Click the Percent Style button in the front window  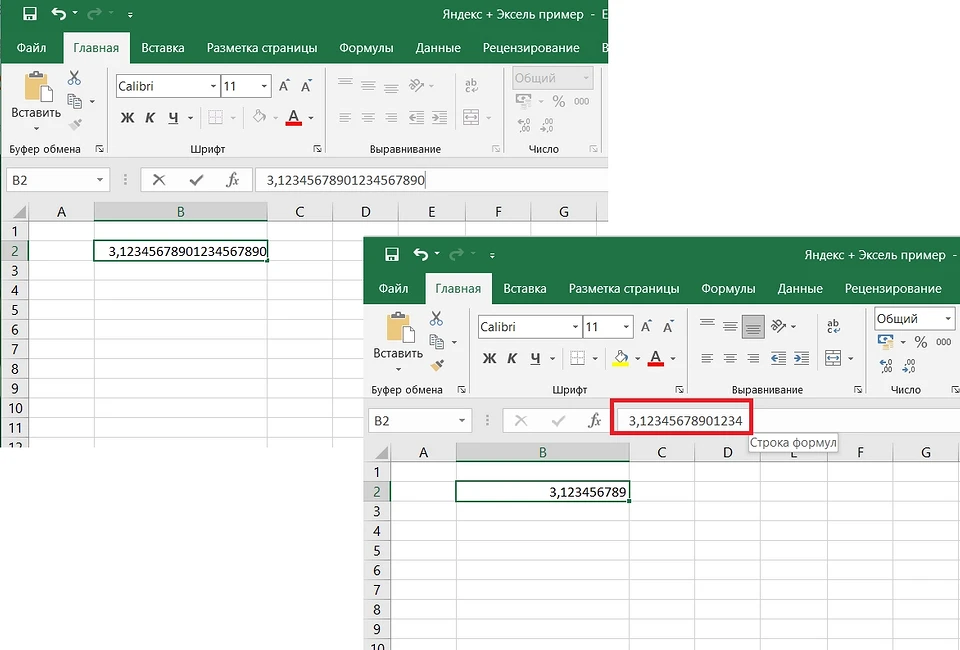click(920, 342)
